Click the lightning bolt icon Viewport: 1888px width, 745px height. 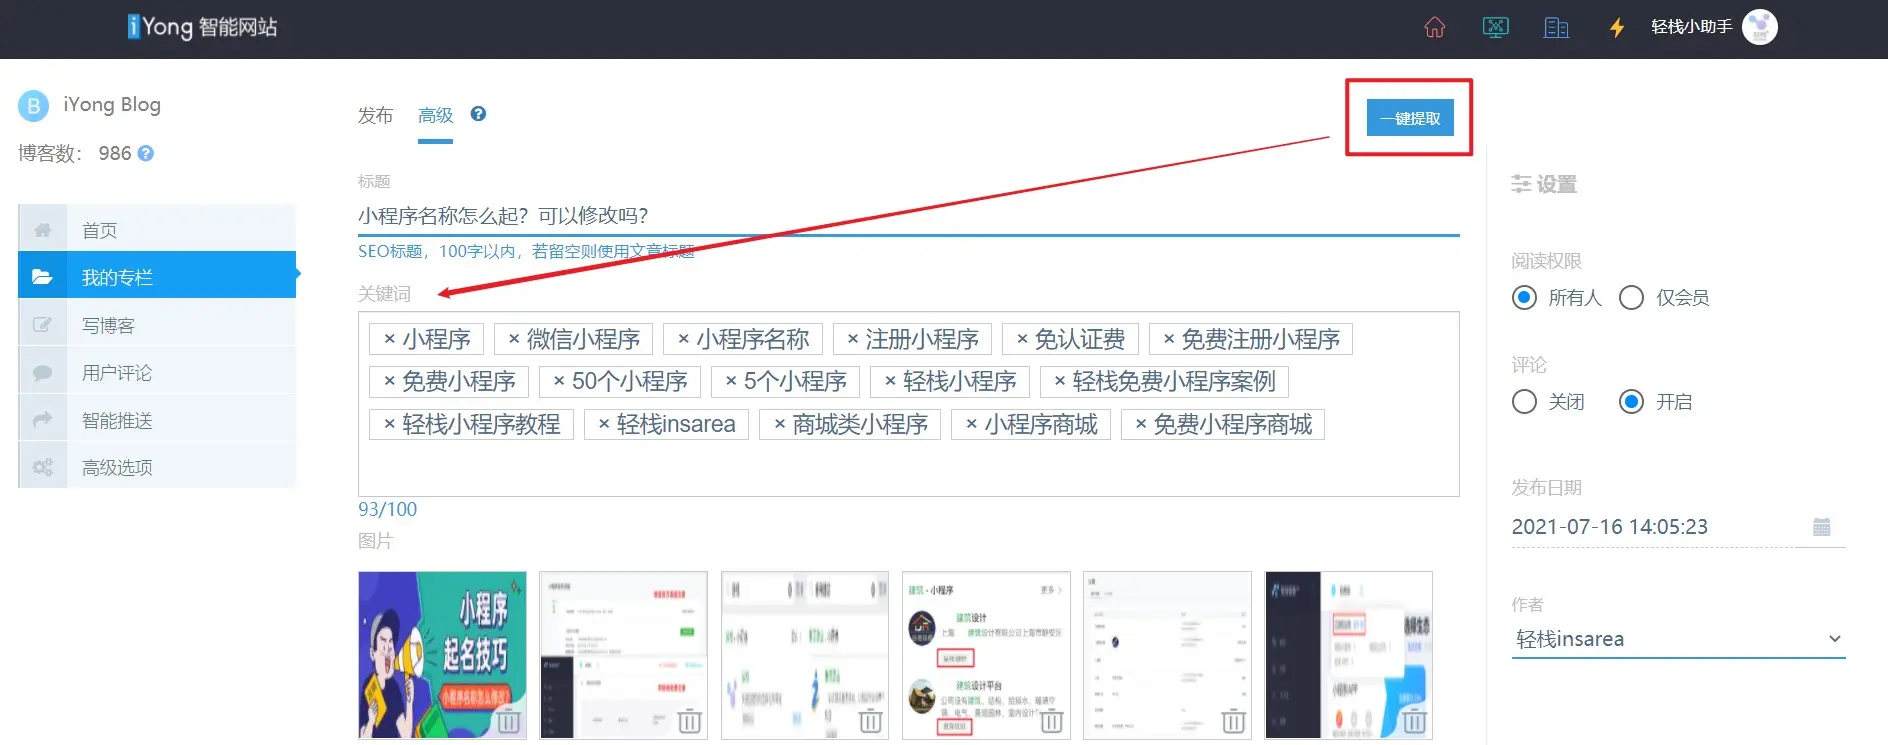1616,27
